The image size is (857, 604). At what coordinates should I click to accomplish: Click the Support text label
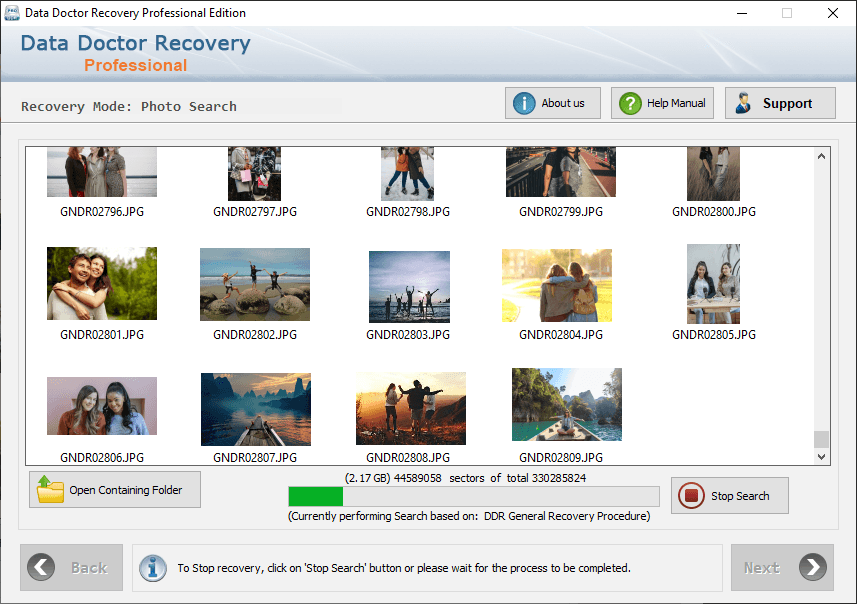787,103
